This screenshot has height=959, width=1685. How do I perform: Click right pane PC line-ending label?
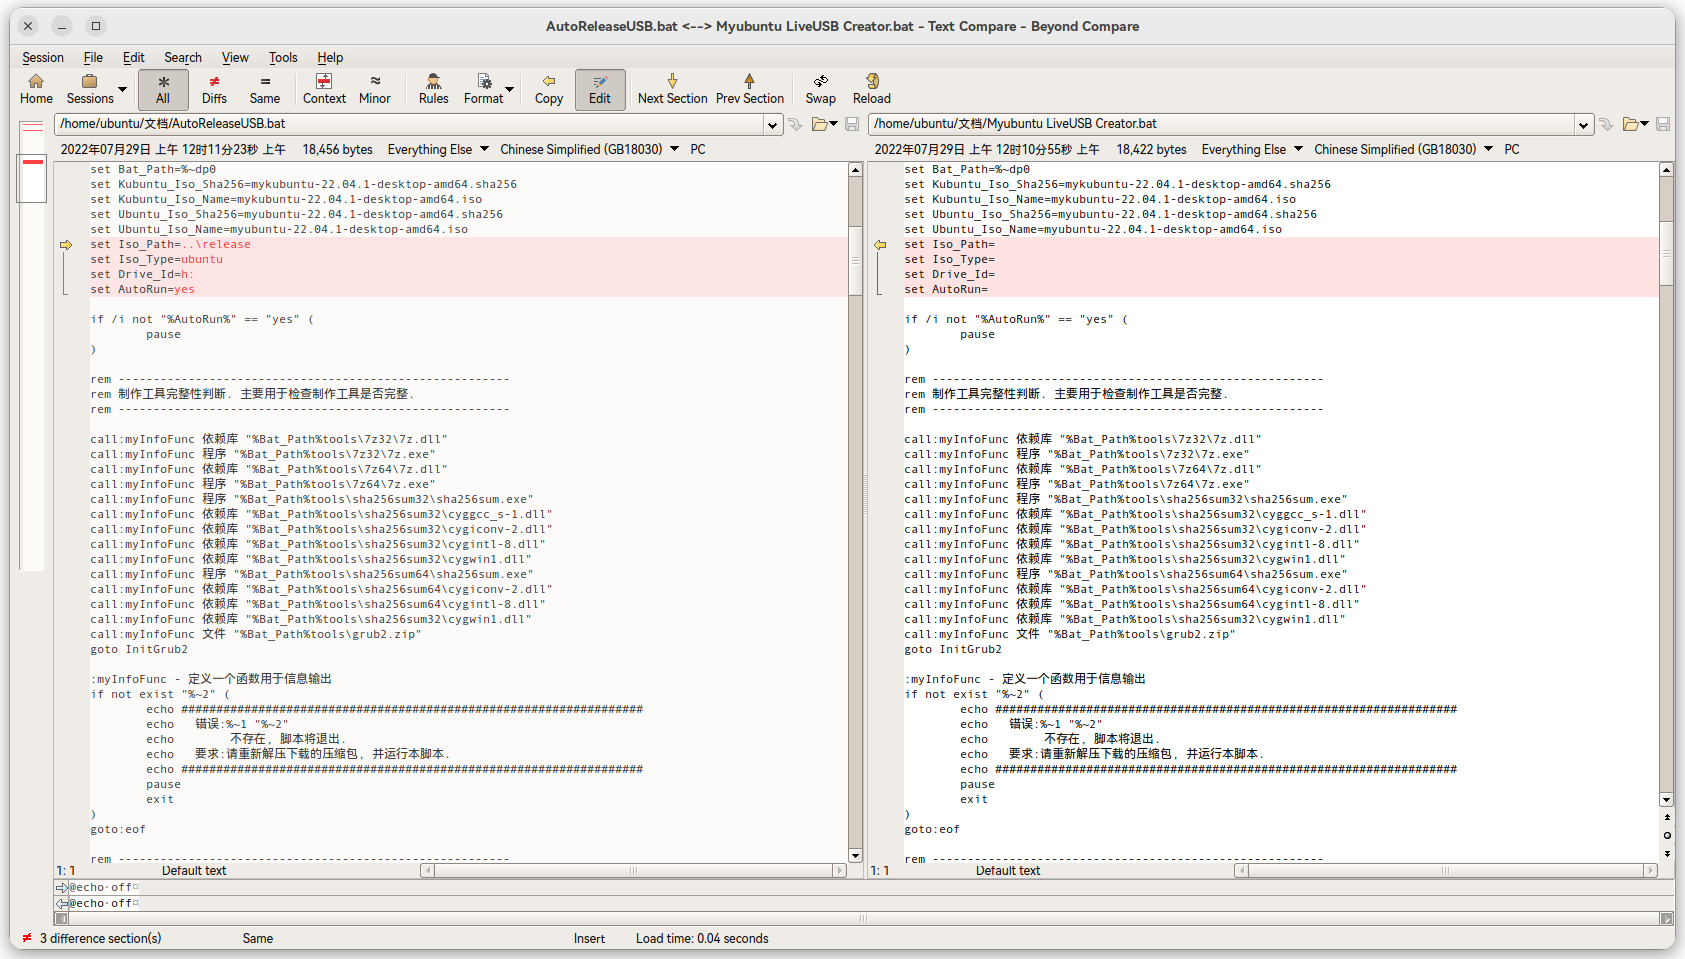[1512, 150]
